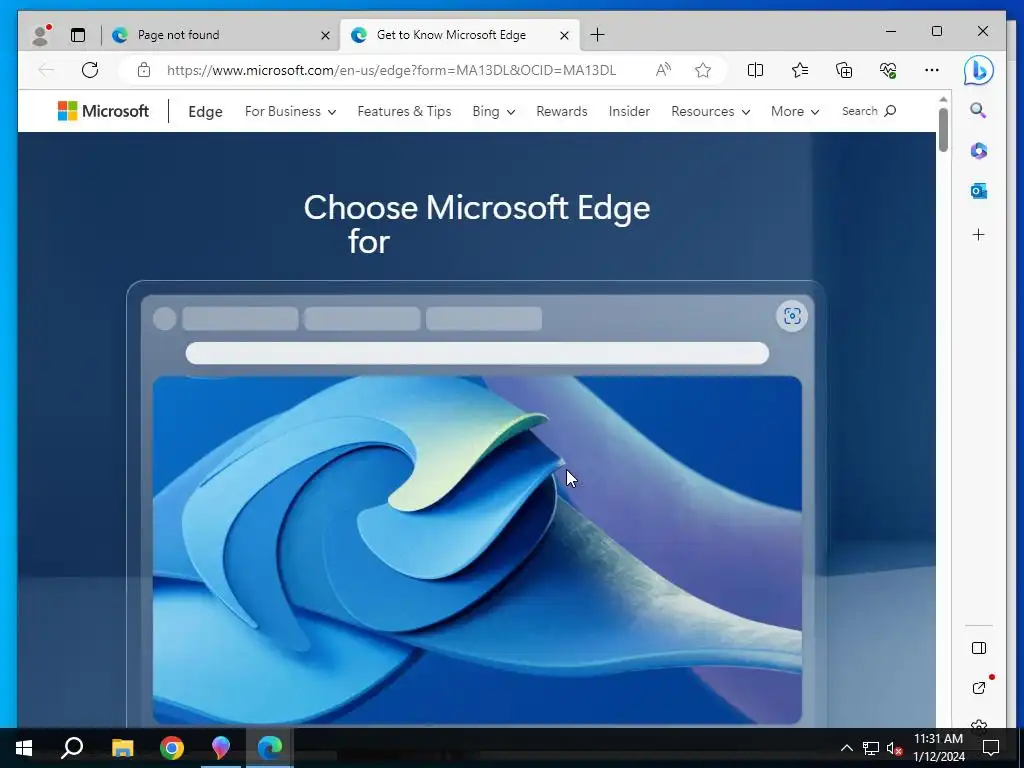
Task: Toggle sidebar visibility icon near bottom
Action: point(978,648)
